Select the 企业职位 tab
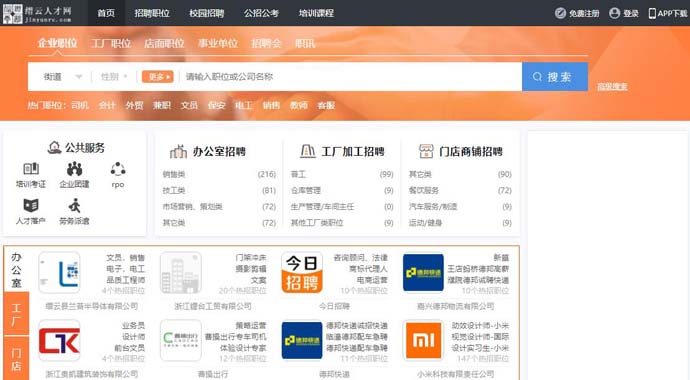Viewport: 690px width, 380px height. pyautogui.click(x=57, y=43)
